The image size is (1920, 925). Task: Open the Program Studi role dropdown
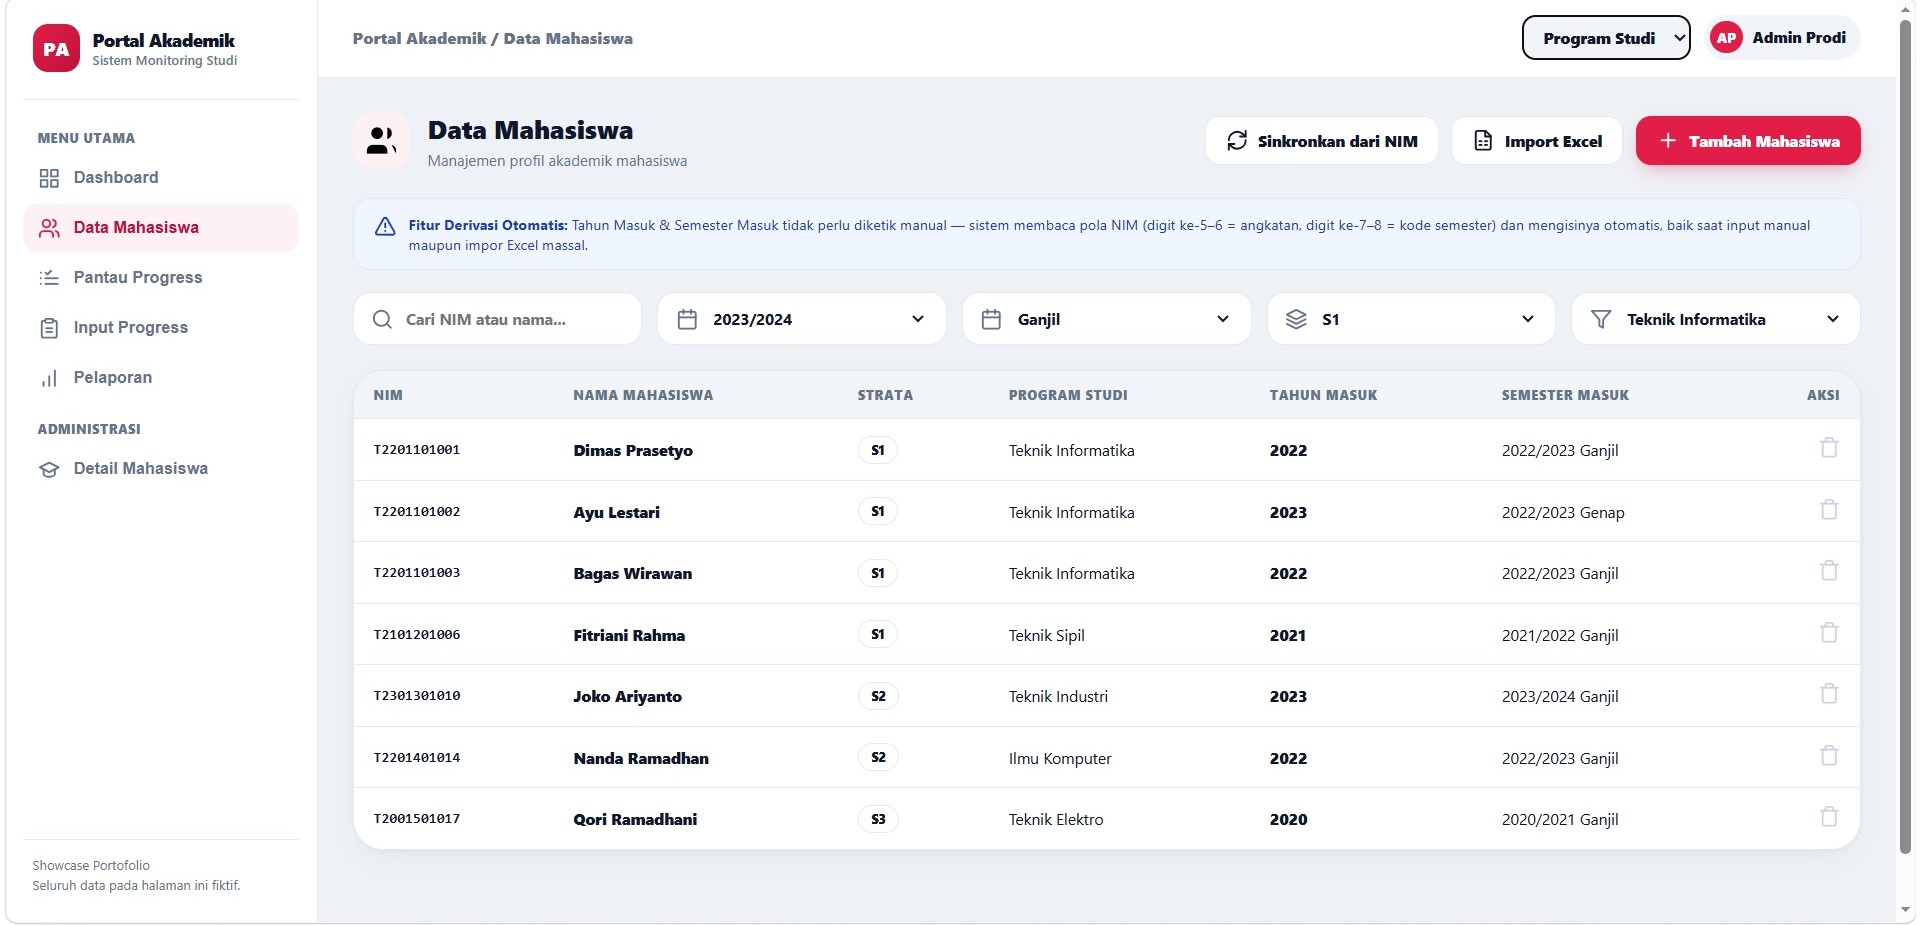[x=1606, y=38]
